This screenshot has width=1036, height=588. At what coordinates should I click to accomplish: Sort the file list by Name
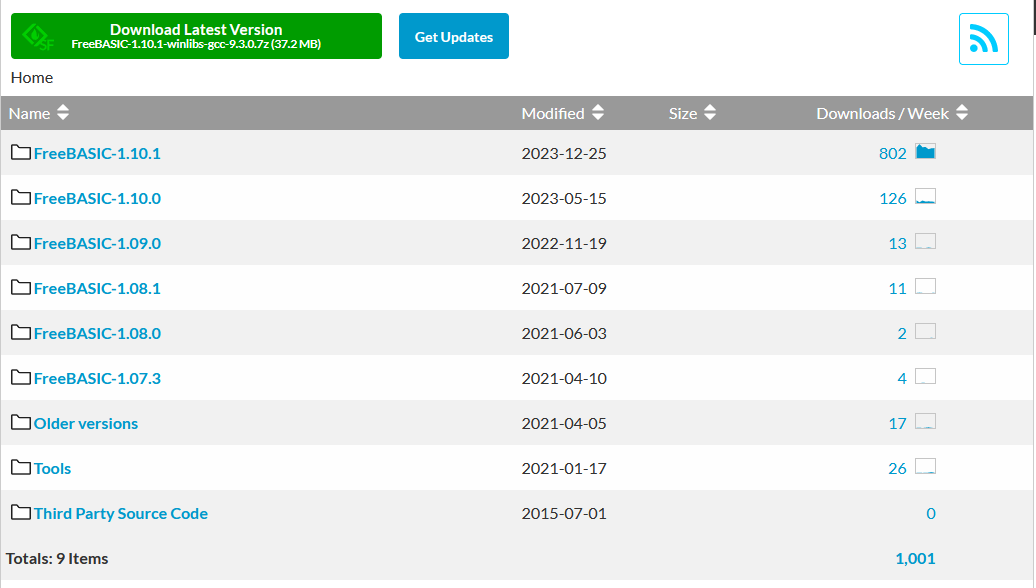(39, 113)
